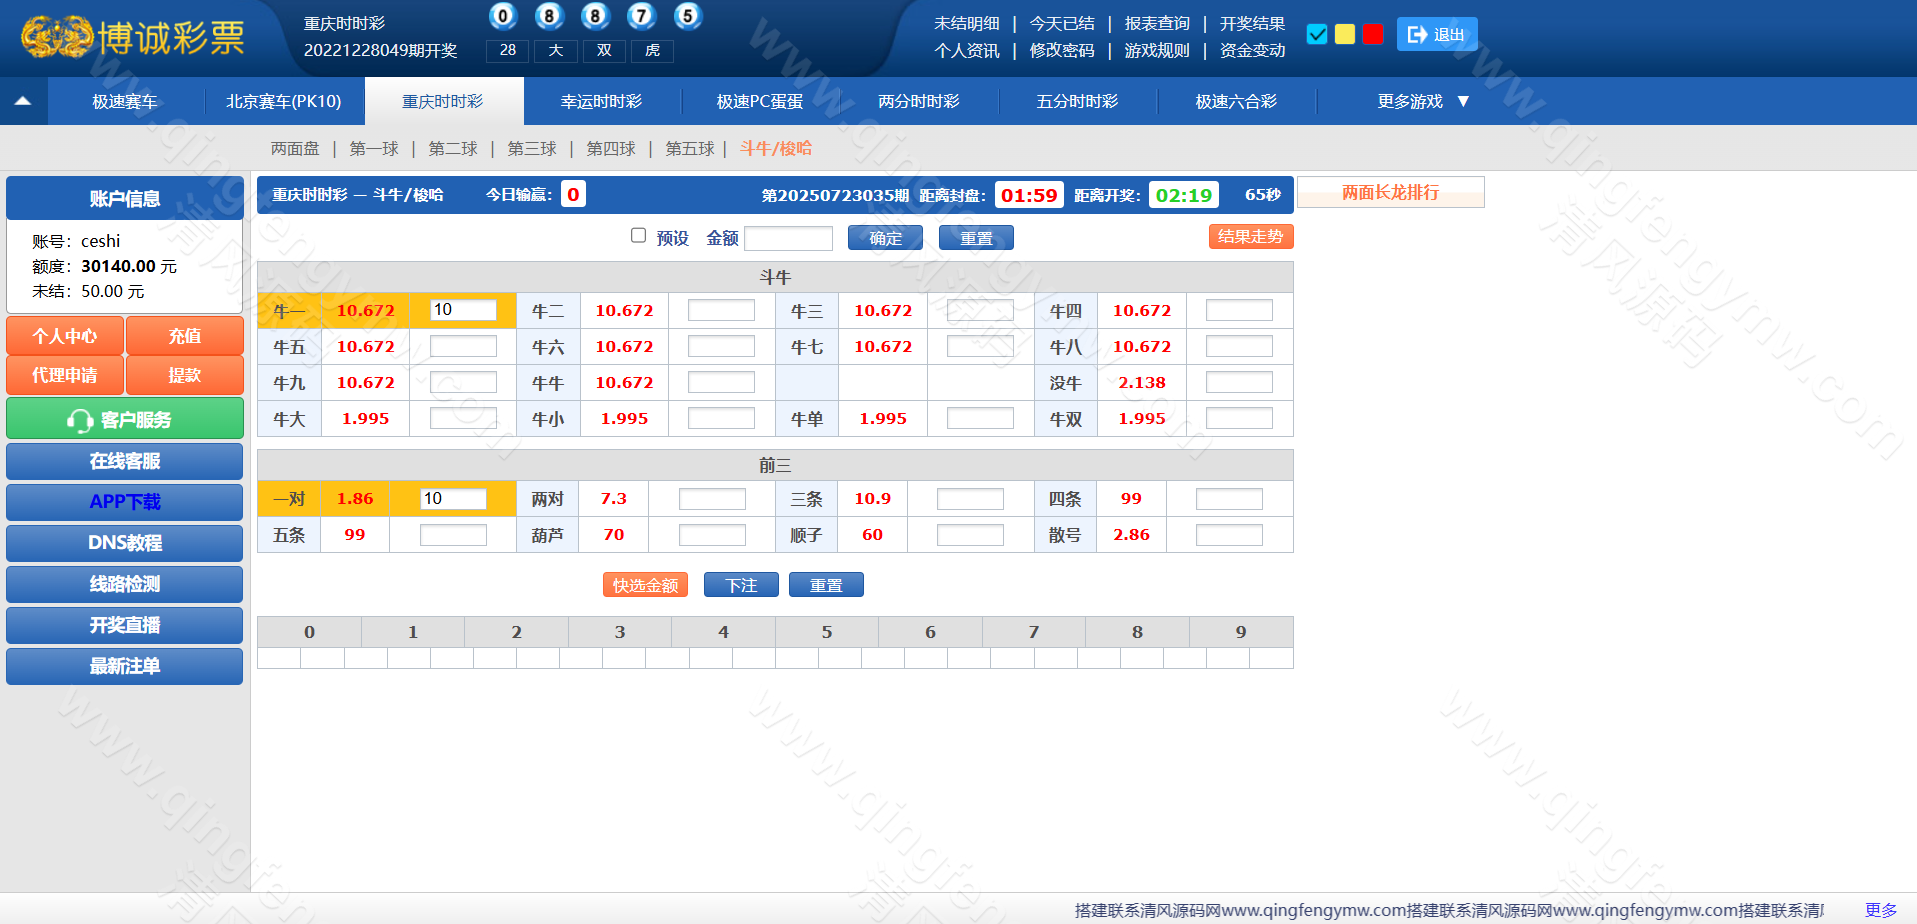1917x924 pixels.
Task: Click the orange 结果走势 button
Action: point(1250,237)
